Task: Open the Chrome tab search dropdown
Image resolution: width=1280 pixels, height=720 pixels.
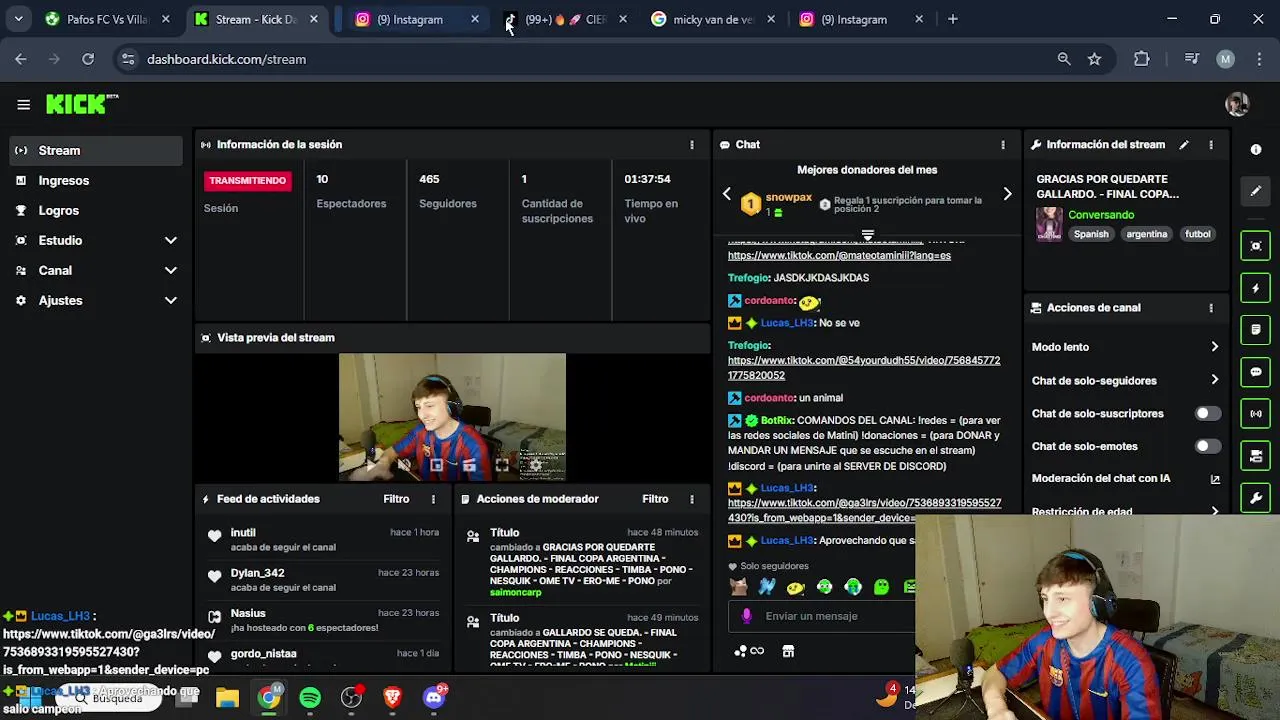Action: pos(18,19)
